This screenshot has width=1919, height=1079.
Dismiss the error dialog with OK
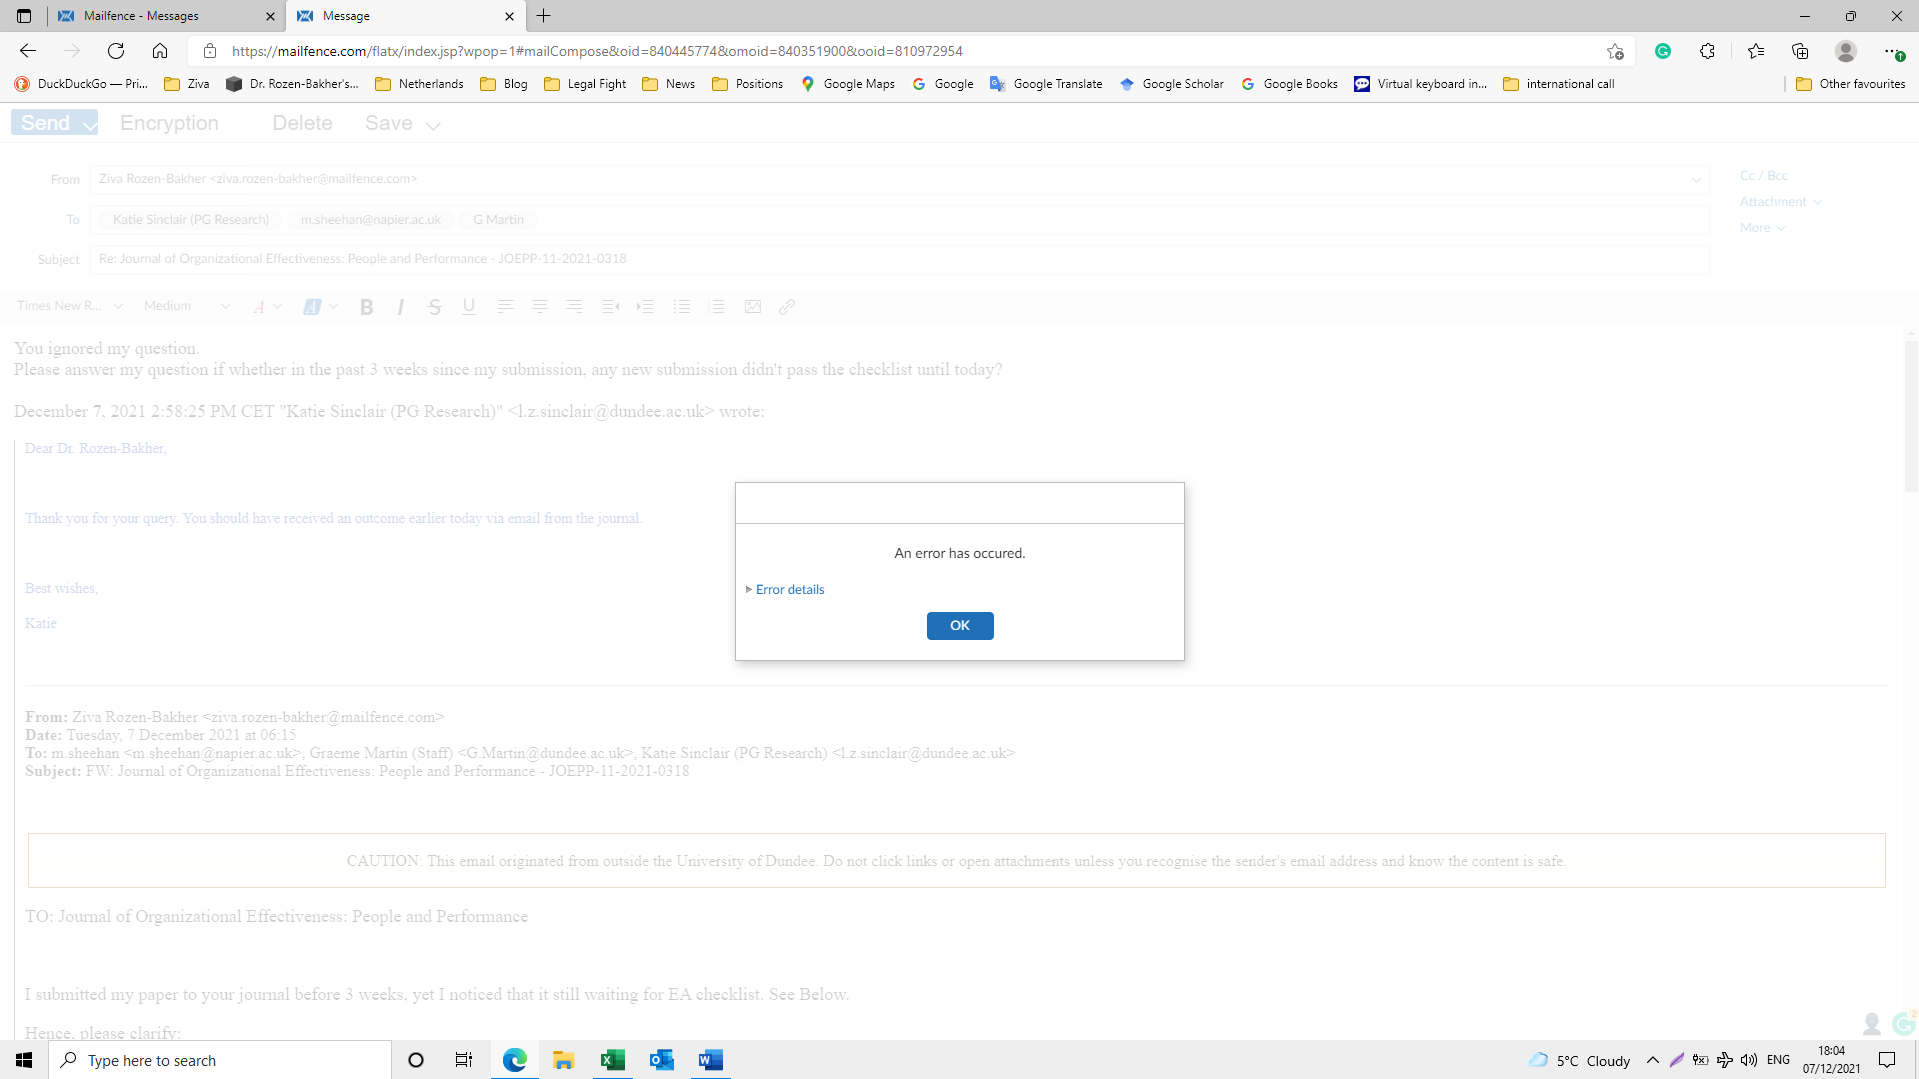(959, 625)
